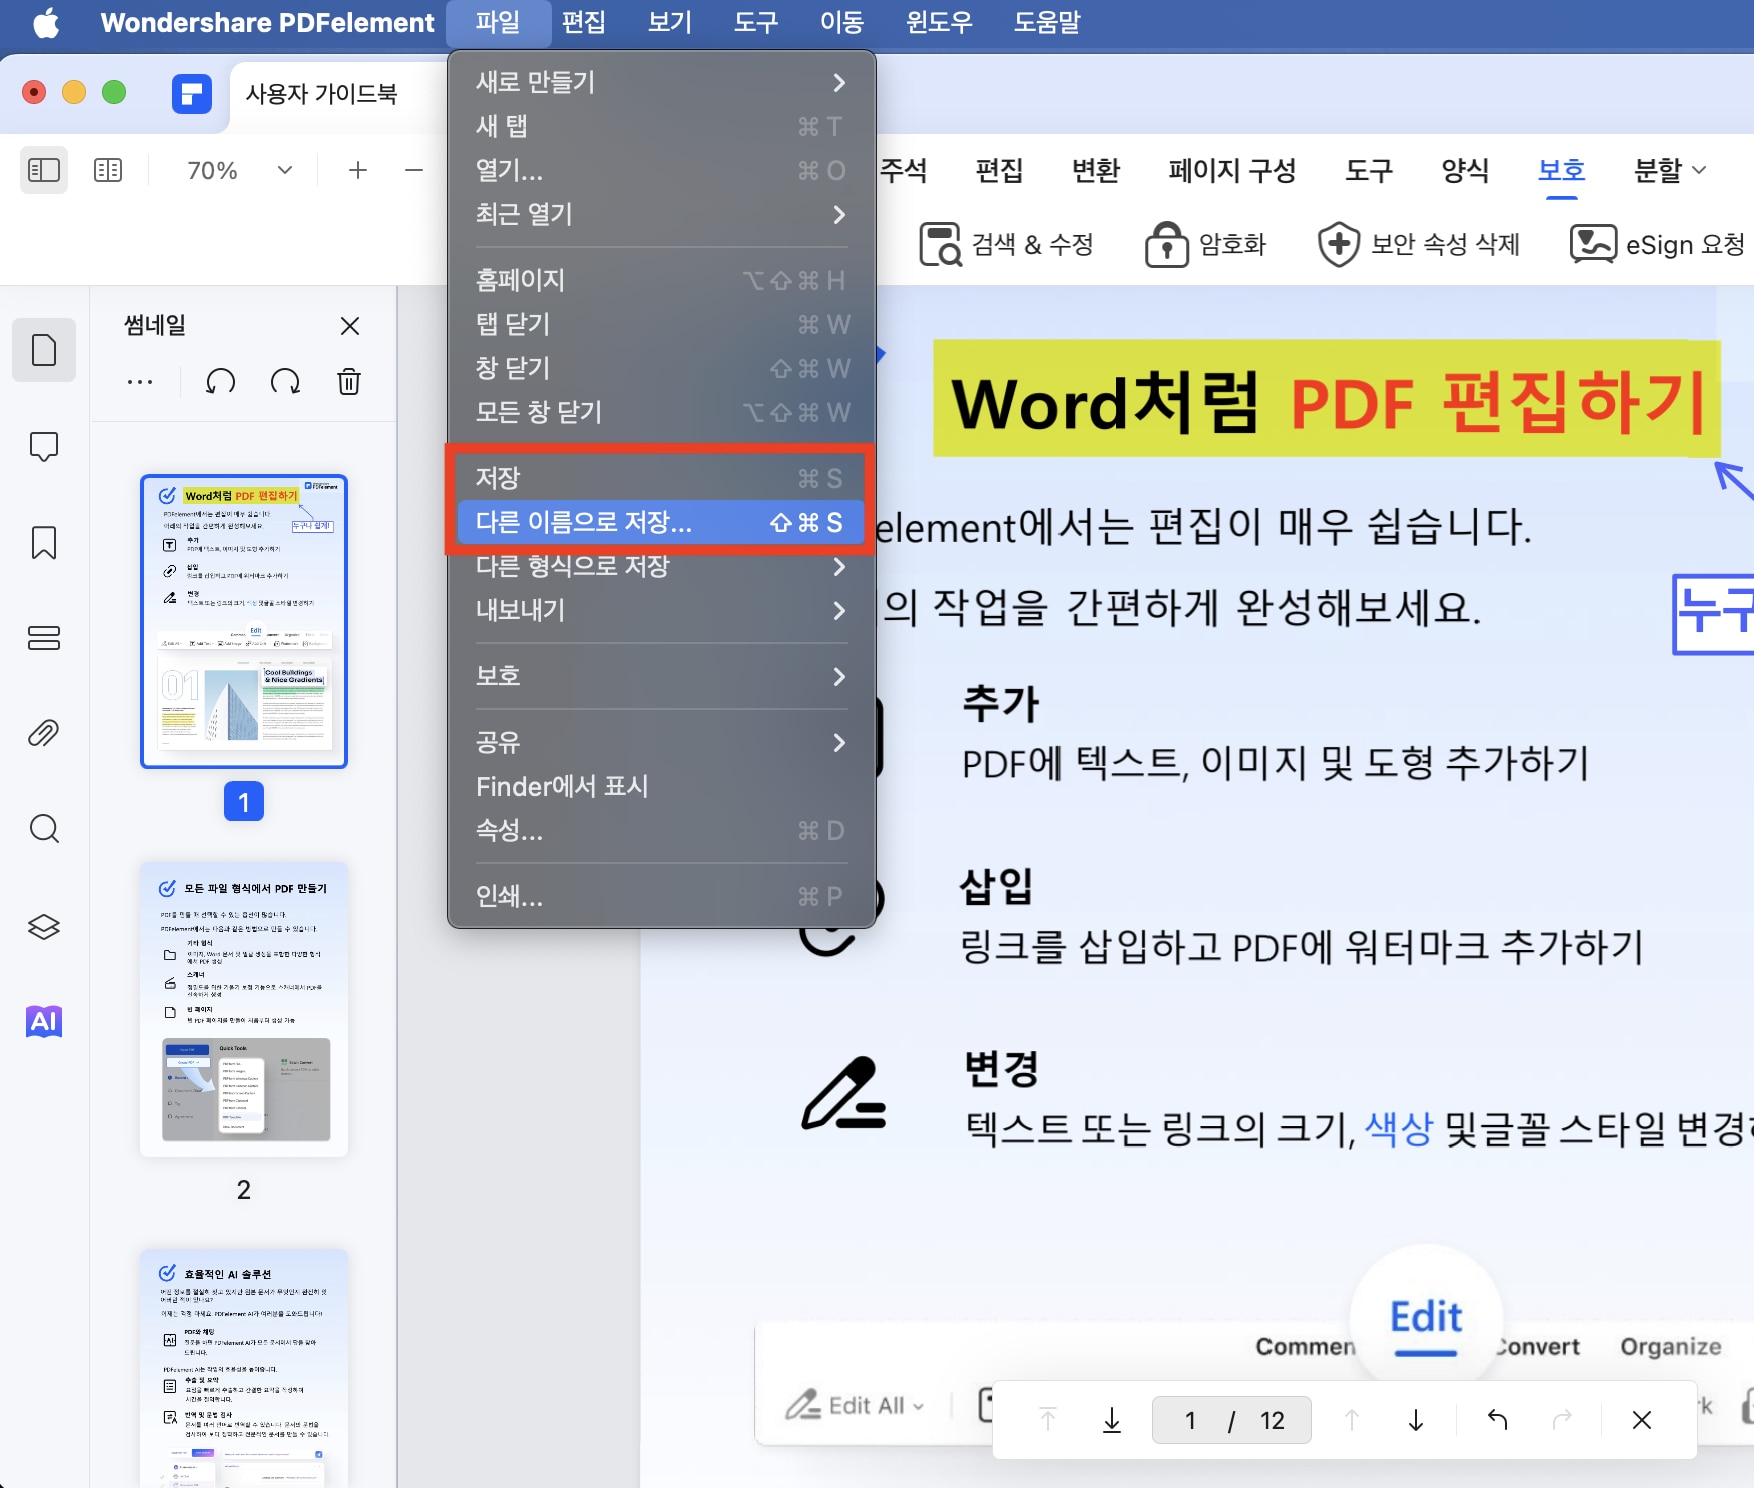Choose 인쇄... menu item
The width and height of the screenshot is (1754, 1488).
pos(661,896)
